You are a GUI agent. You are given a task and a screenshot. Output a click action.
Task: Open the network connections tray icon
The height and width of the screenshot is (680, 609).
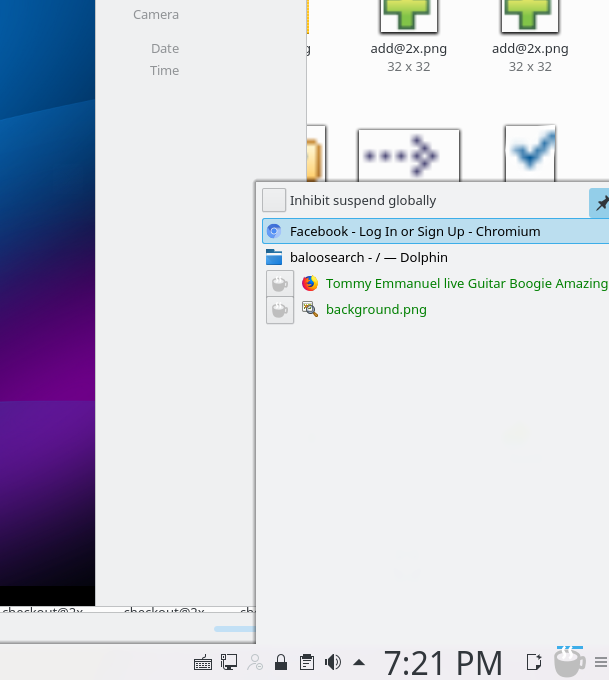[x=229, y=663]
